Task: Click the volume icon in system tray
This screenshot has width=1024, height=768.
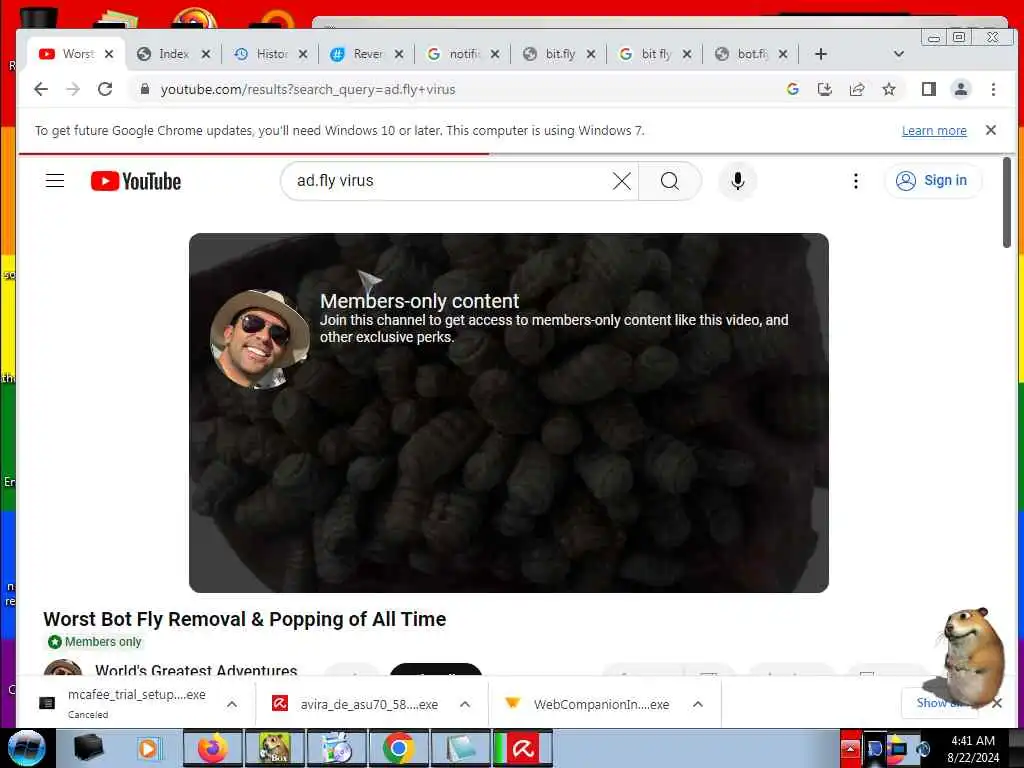Action: (x=923, y=748)
